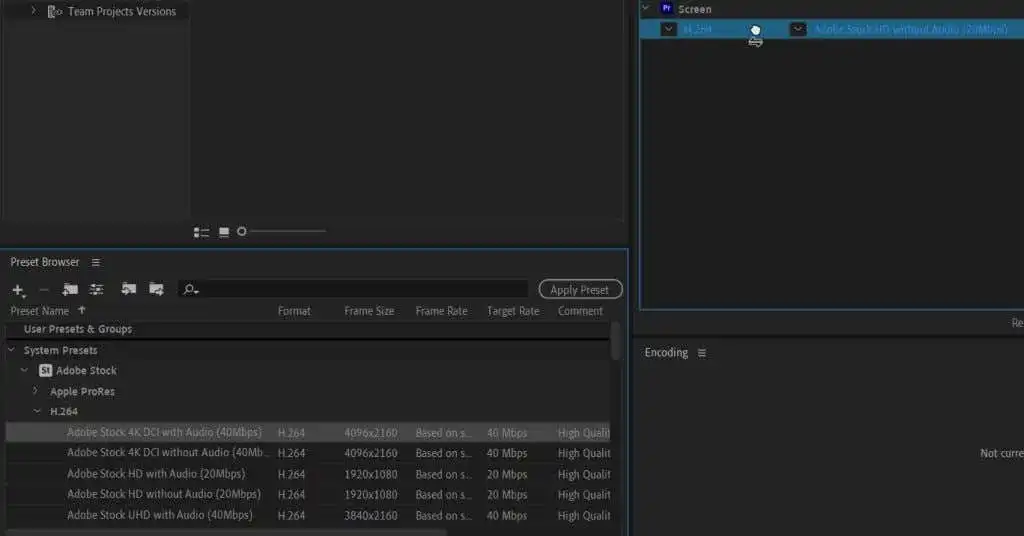Click the Preset Browser vertical scrollbar
Viewport: 1024px width, 536px height.
(615, 341)
